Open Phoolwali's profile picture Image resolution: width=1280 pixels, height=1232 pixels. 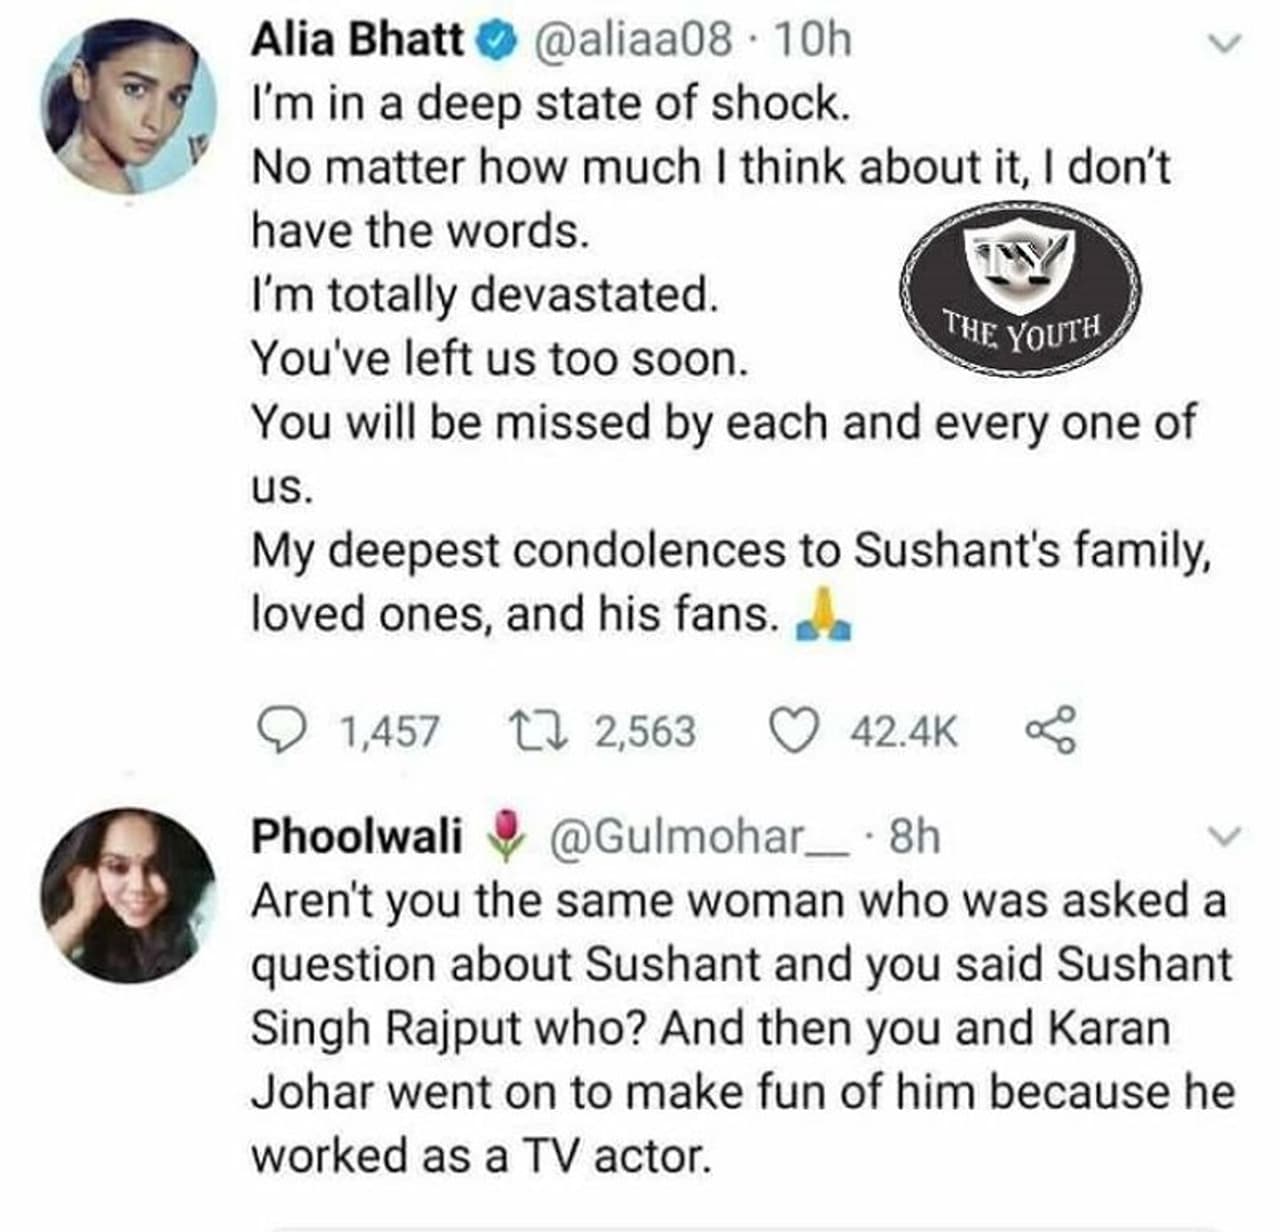(x=128, y=895)
